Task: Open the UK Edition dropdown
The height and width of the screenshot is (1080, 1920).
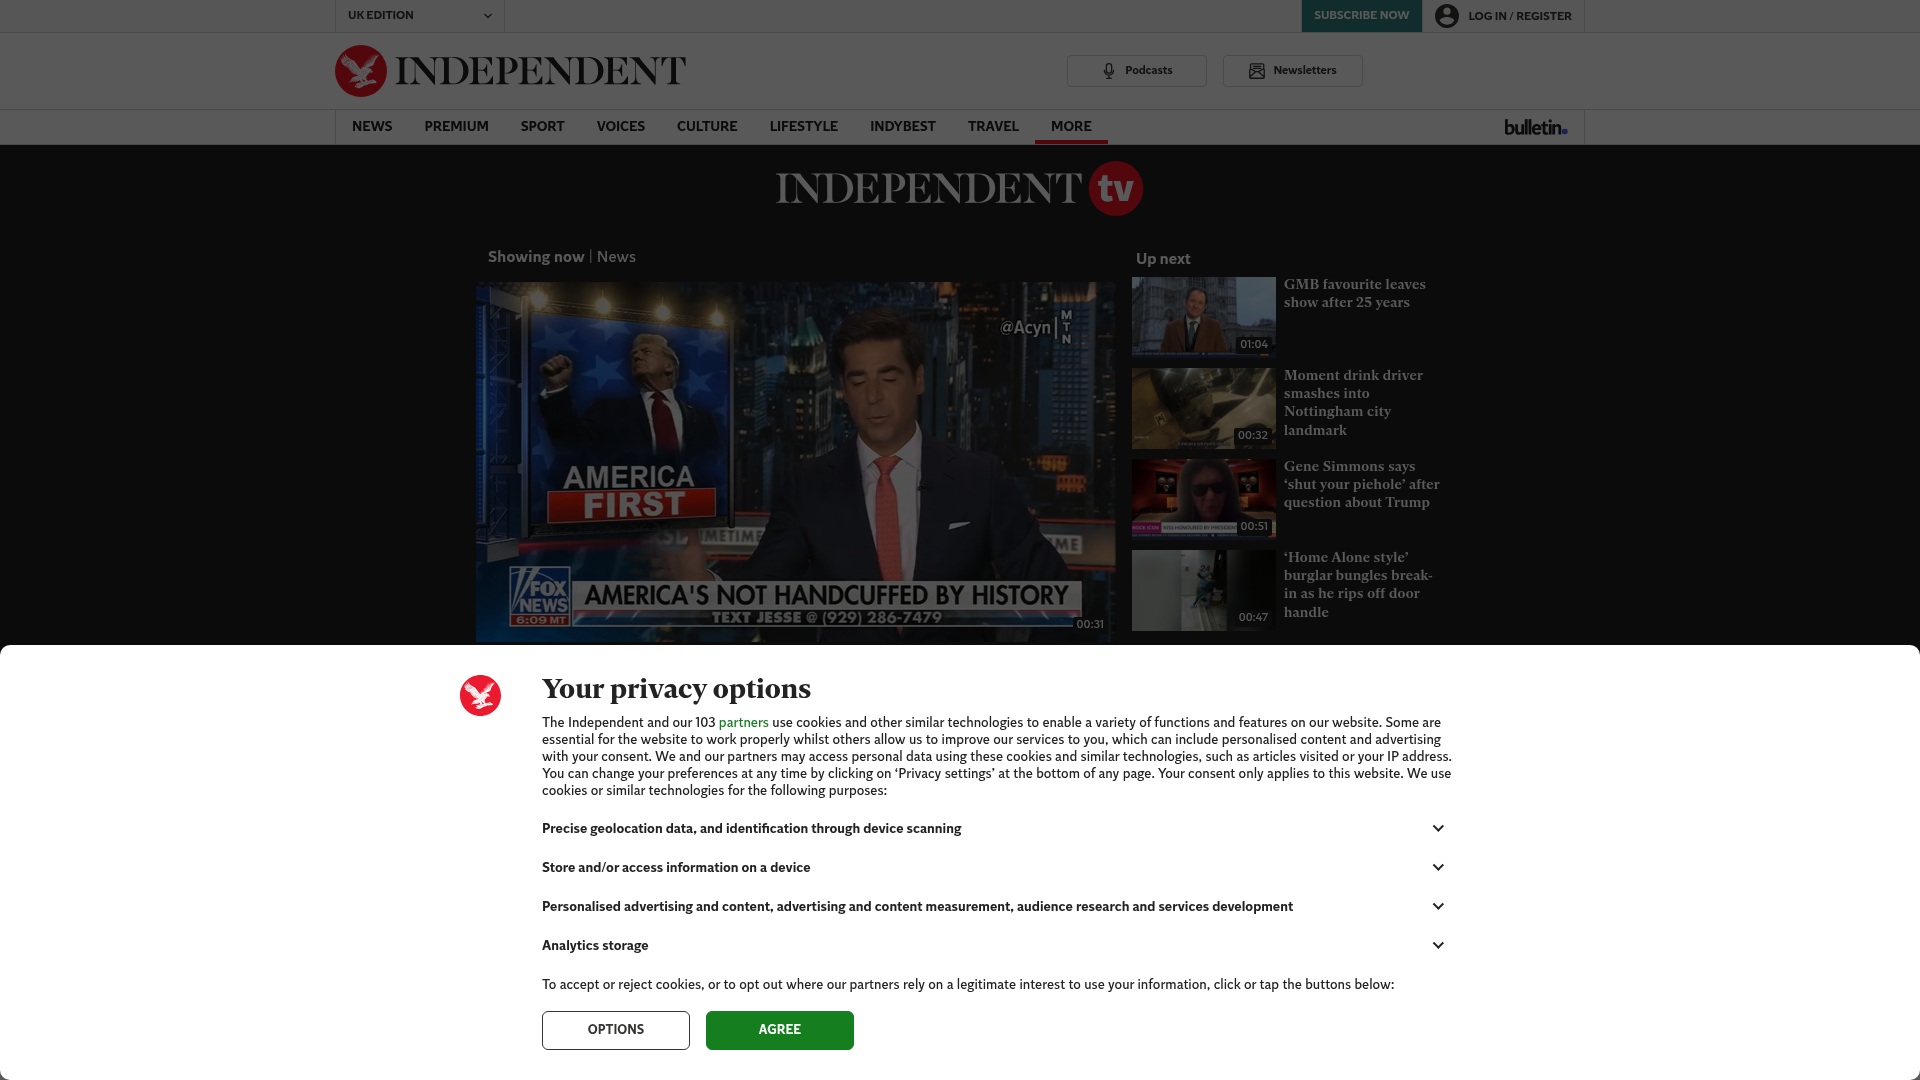Action: pos(420,16)
